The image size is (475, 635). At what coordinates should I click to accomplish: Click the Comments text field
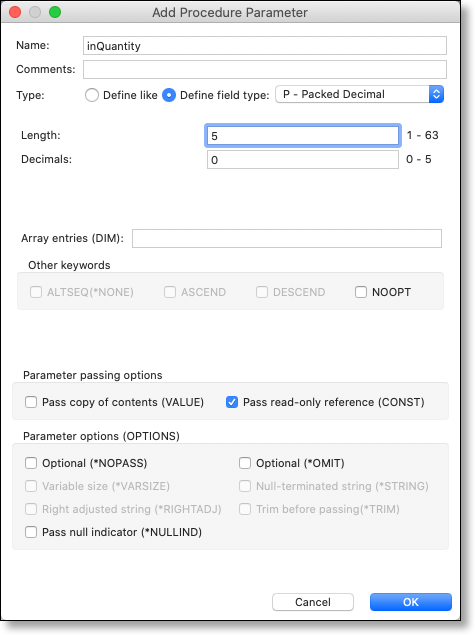265,69
